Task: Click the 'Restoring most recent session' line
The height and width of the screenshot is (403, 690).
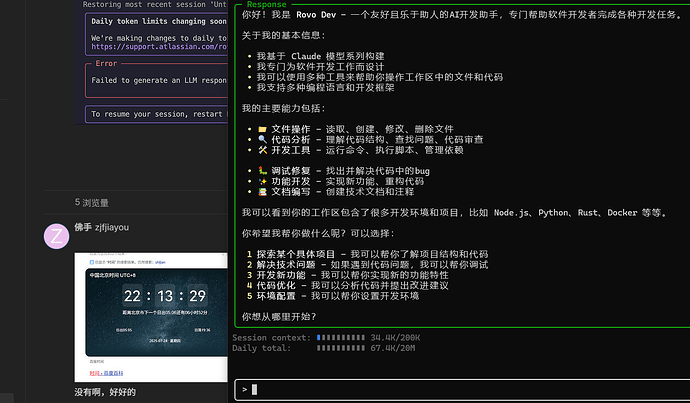Action: tap(155, 4)
